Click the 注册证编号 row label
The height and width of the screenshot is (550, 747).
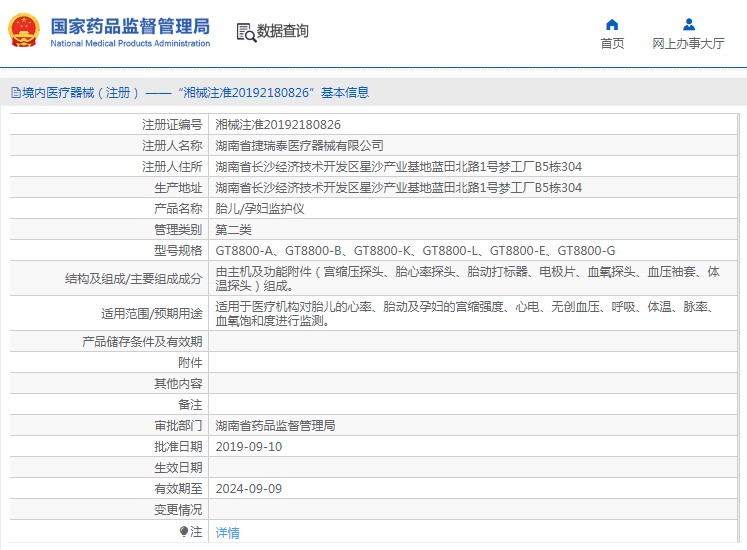172,125
